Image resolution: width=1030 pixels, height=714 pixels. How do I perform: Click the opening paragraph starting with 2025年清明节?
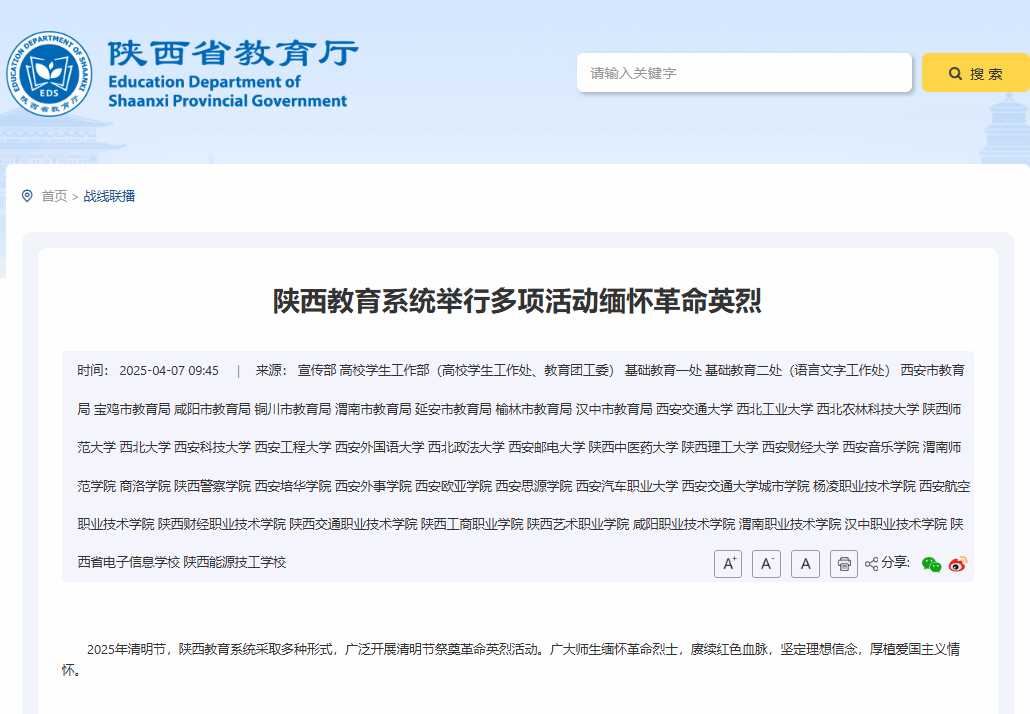[x=510, y=650]
